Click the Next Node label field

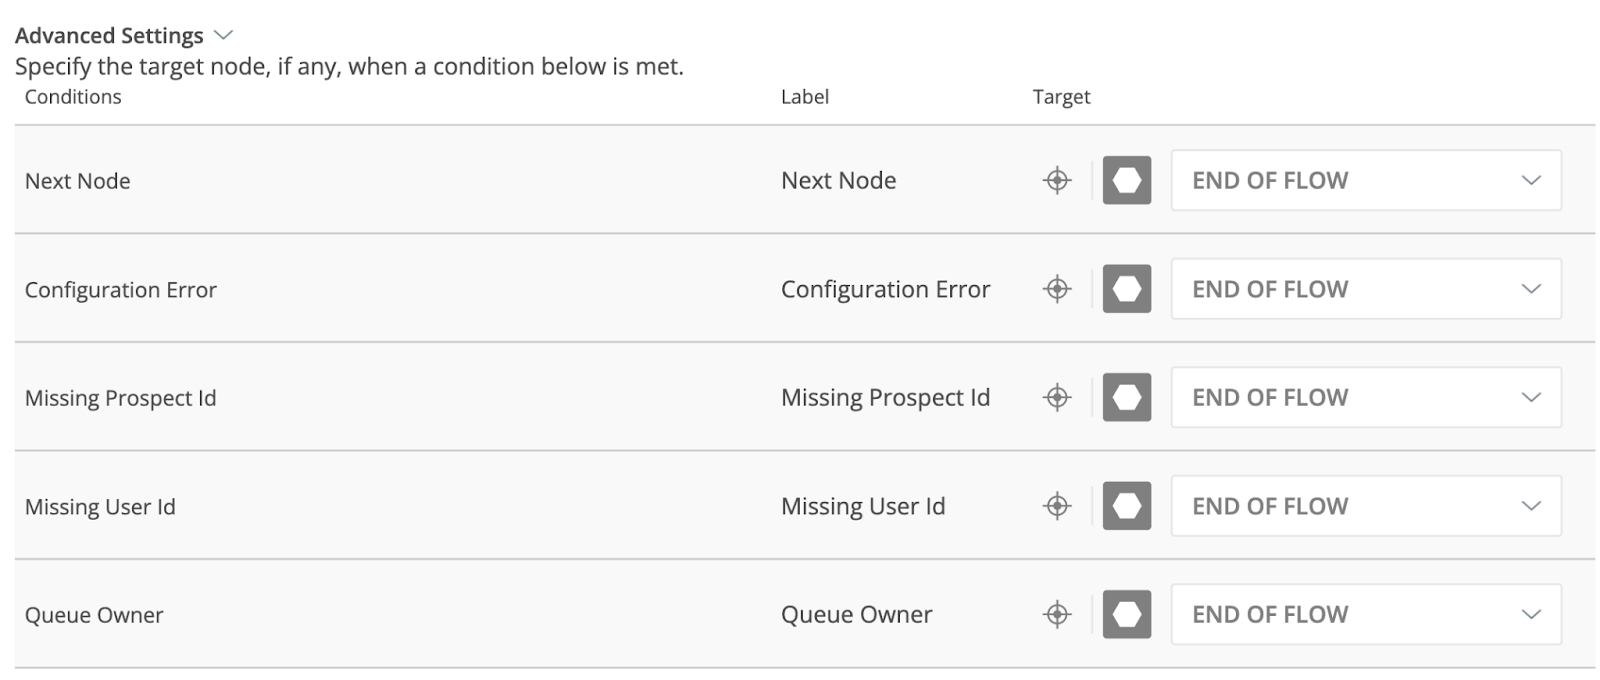pyautogui.click(x=838, y=181)
